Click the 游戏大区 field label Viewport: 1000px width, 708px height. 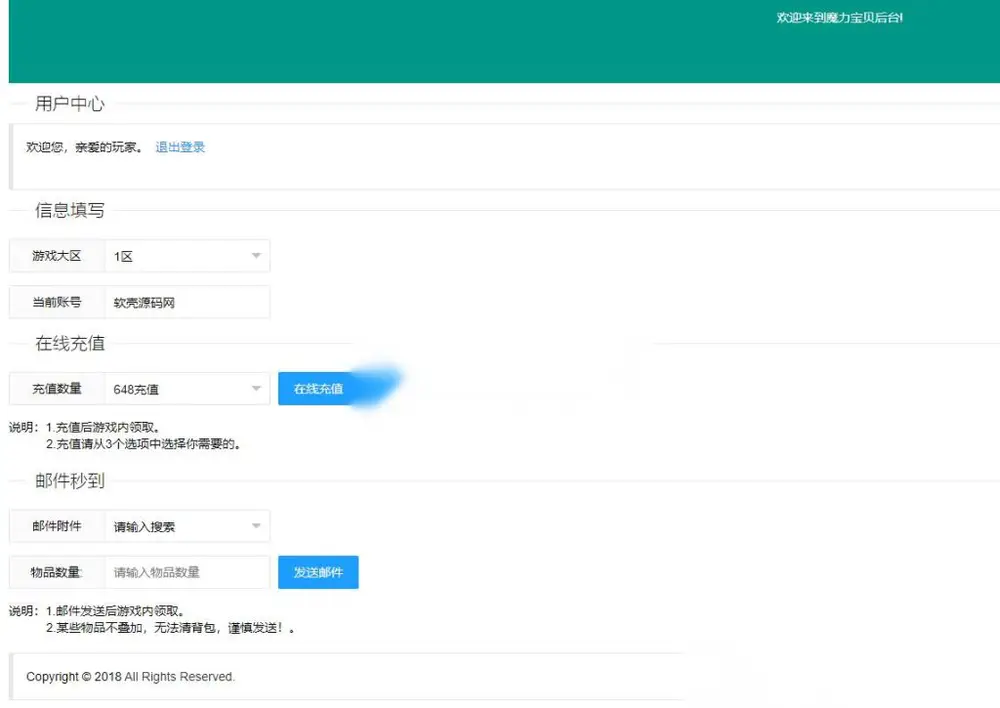pos(57,256)
